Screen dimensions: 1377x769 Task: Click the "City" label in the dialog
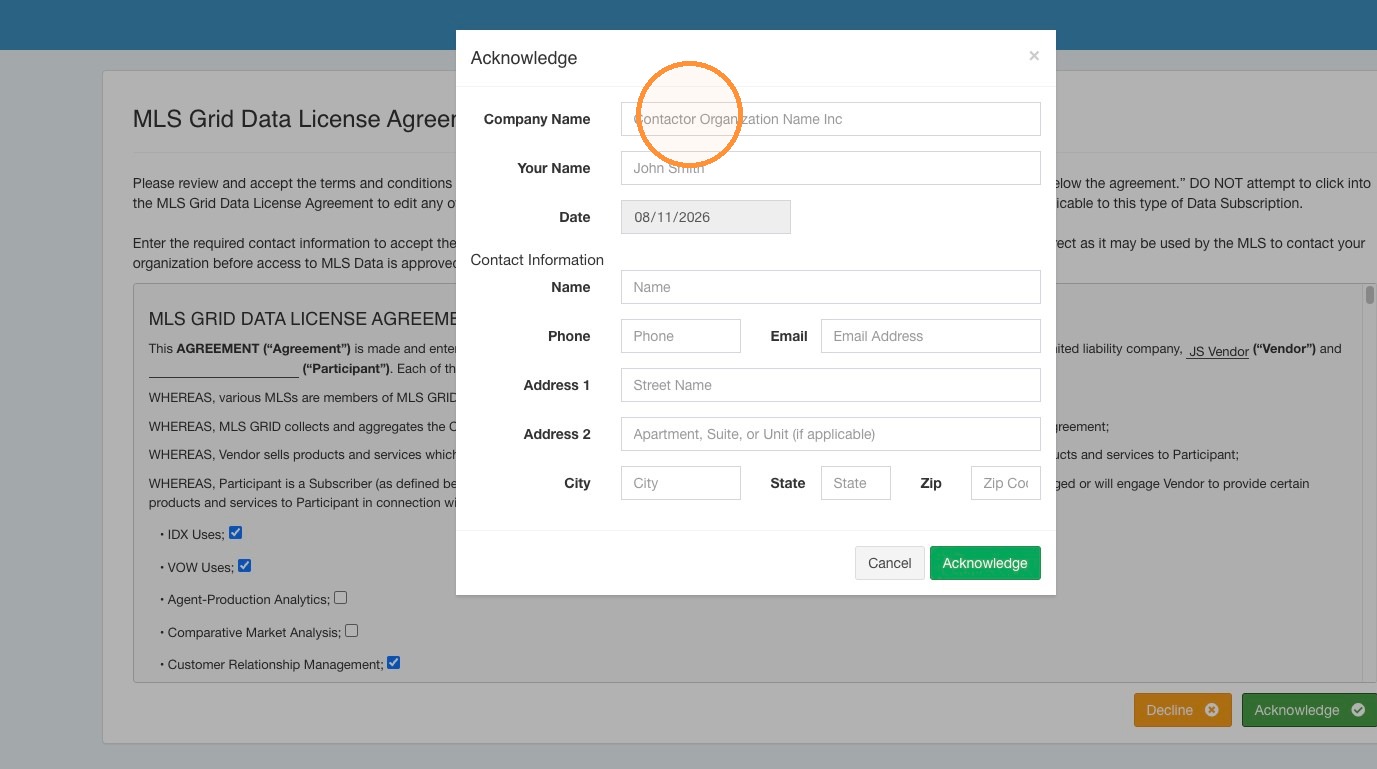(x=577, y=483)
